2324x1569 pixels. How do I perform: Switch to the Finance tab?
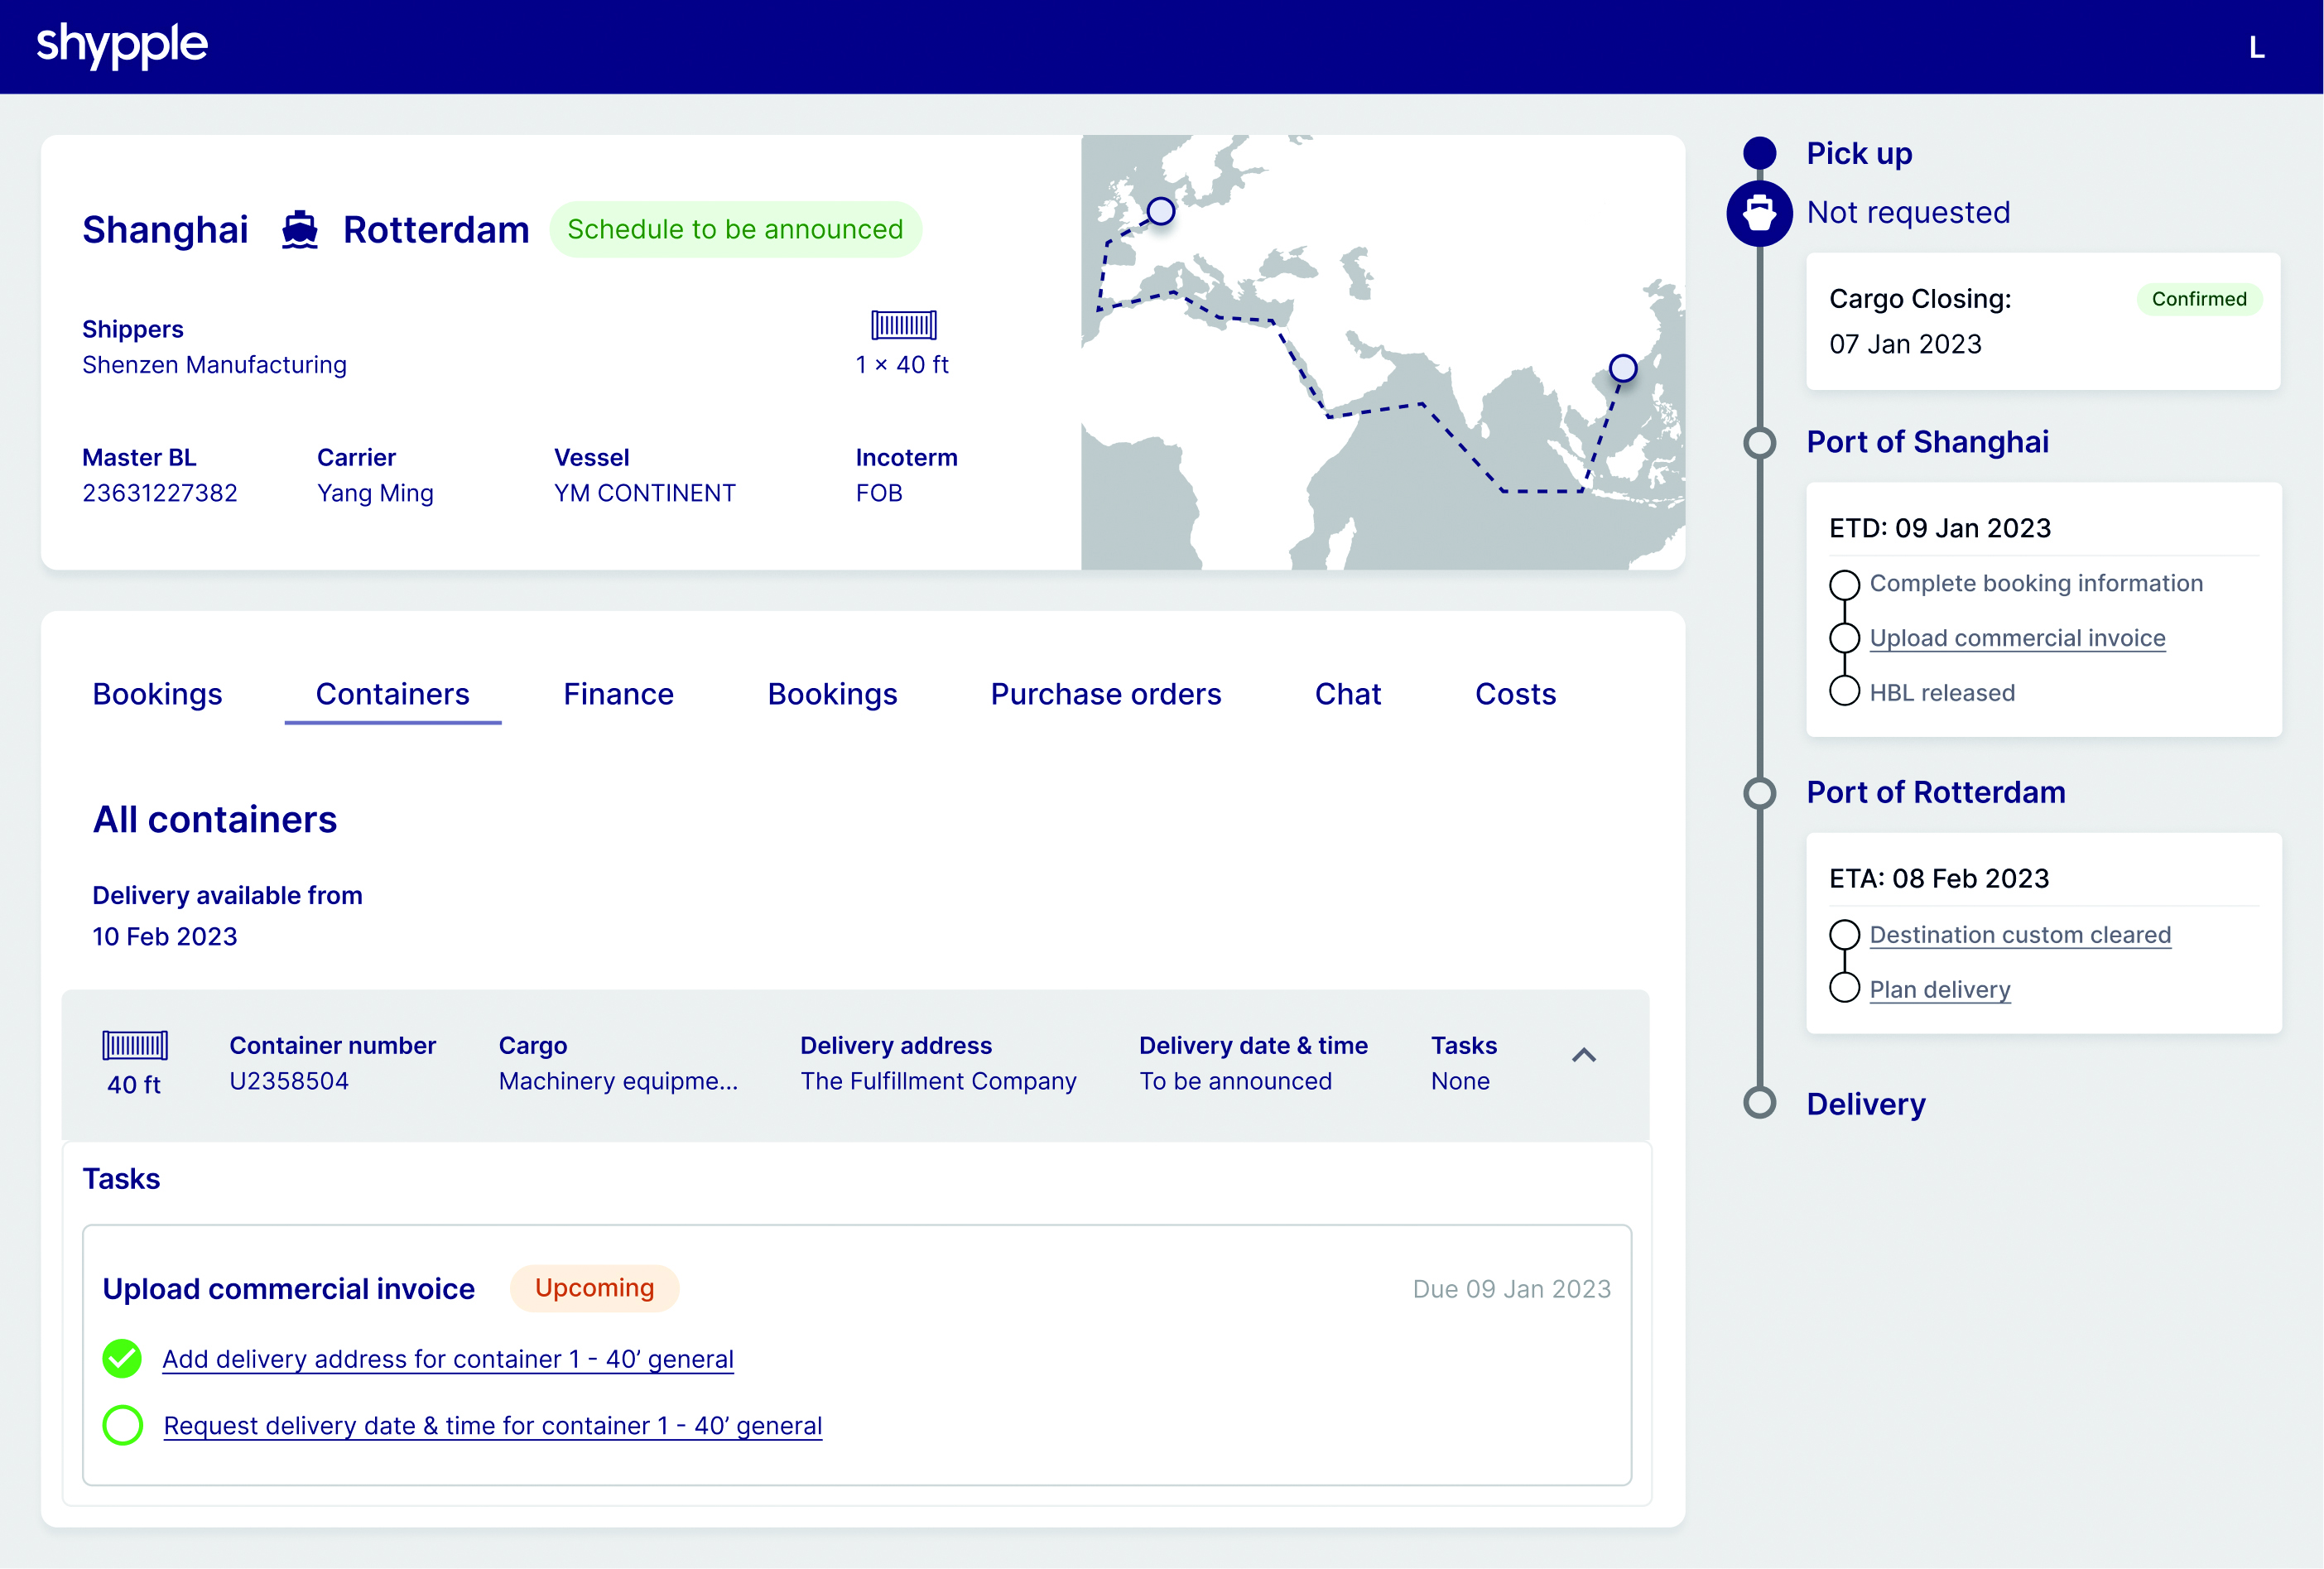pos(618,694)
